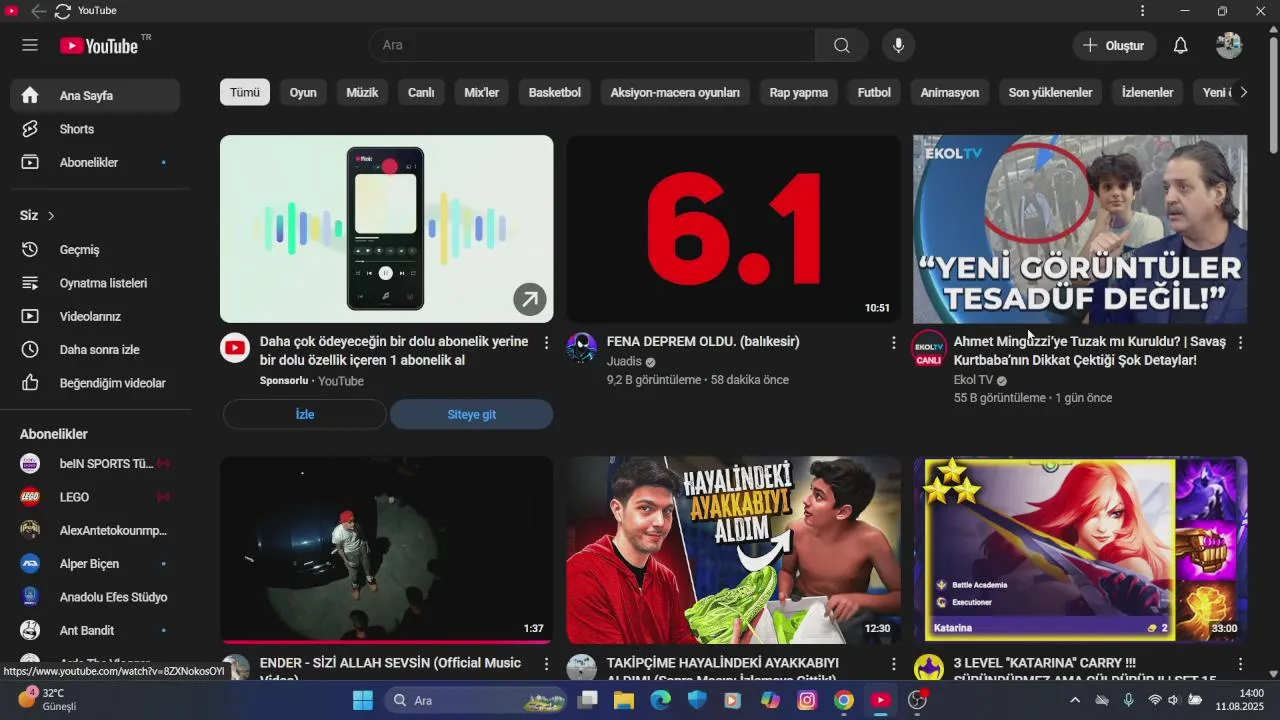Expand the Siz section chevron
The image size is (1280, 720).
pos(51,216)
